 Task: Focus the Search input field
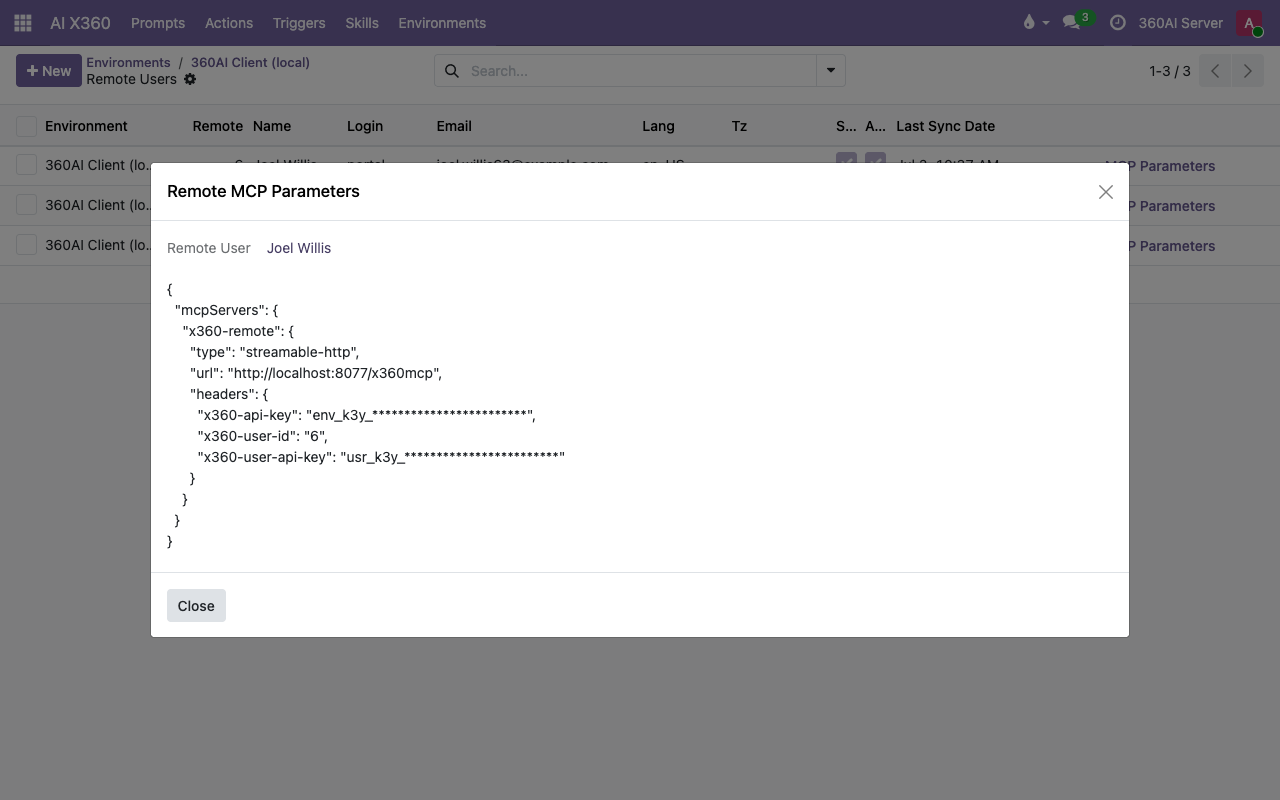coord(640,71)
